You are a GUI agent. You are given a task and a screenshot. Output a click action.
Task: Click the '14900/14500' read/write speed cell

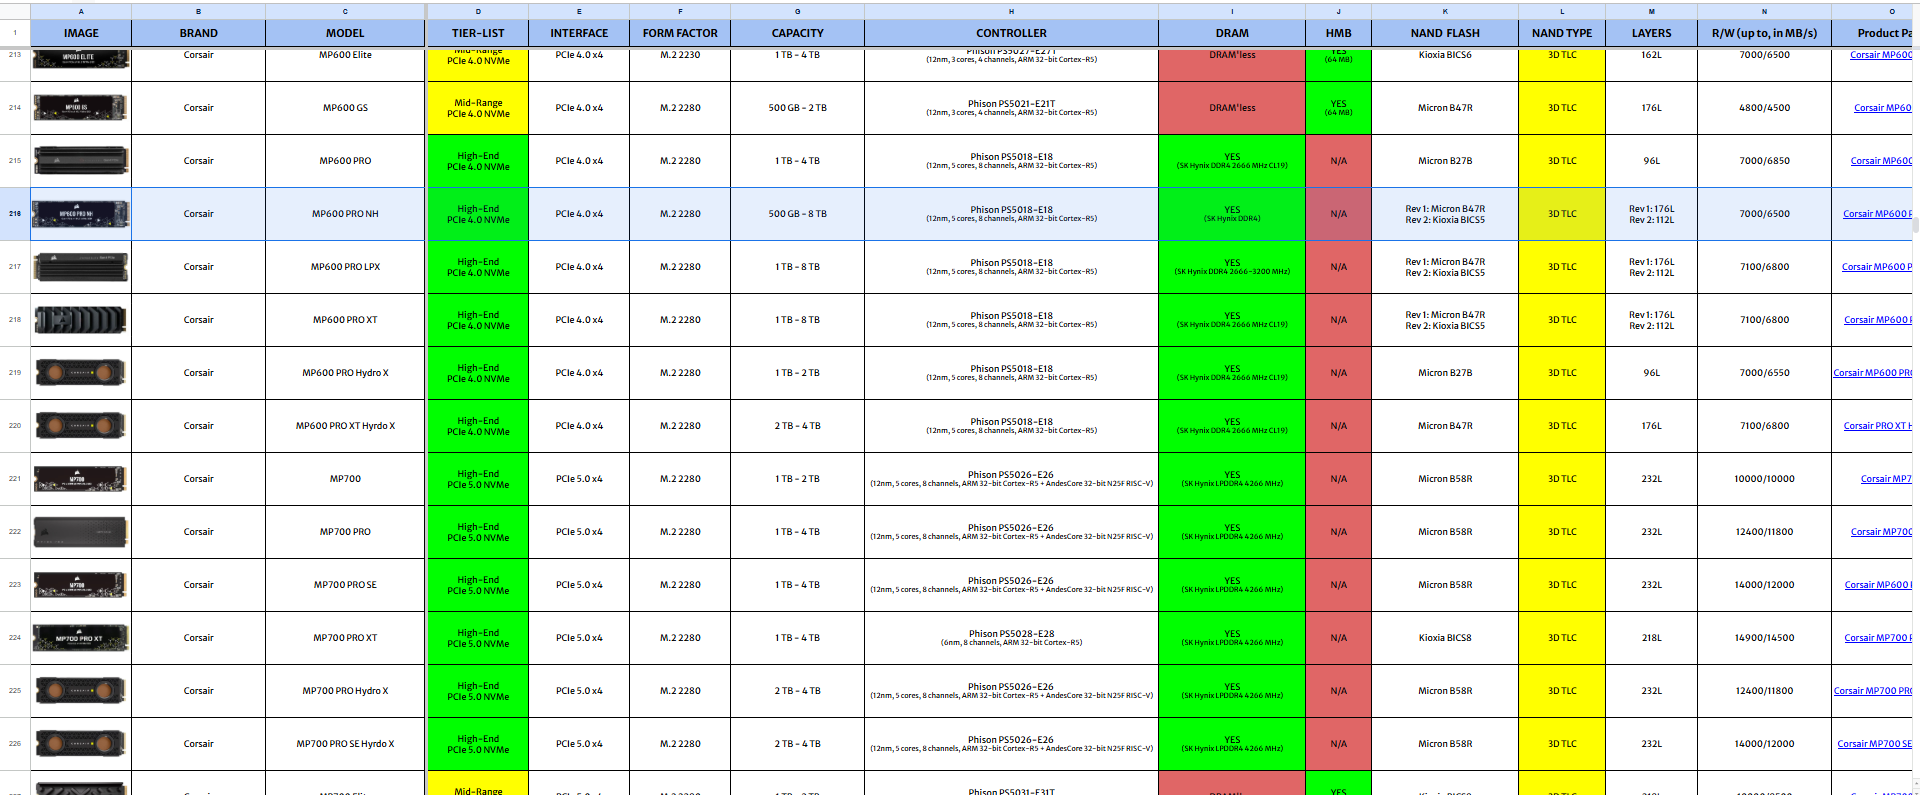(1764, 638)
